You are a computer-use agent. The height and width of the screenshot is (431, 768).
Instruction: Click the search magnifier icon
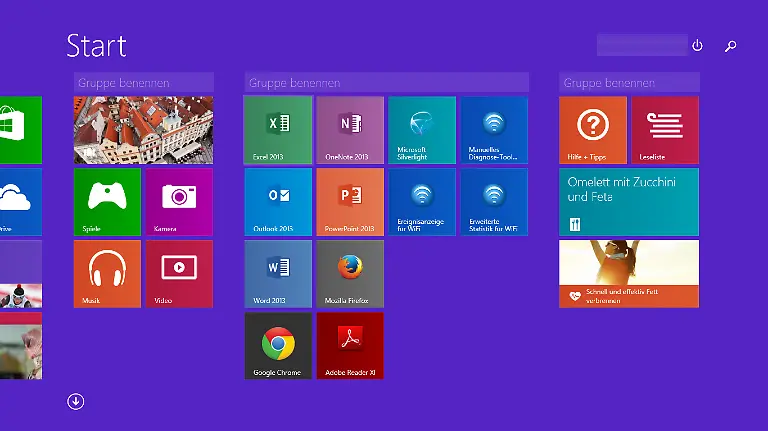[x=730, y=46]
